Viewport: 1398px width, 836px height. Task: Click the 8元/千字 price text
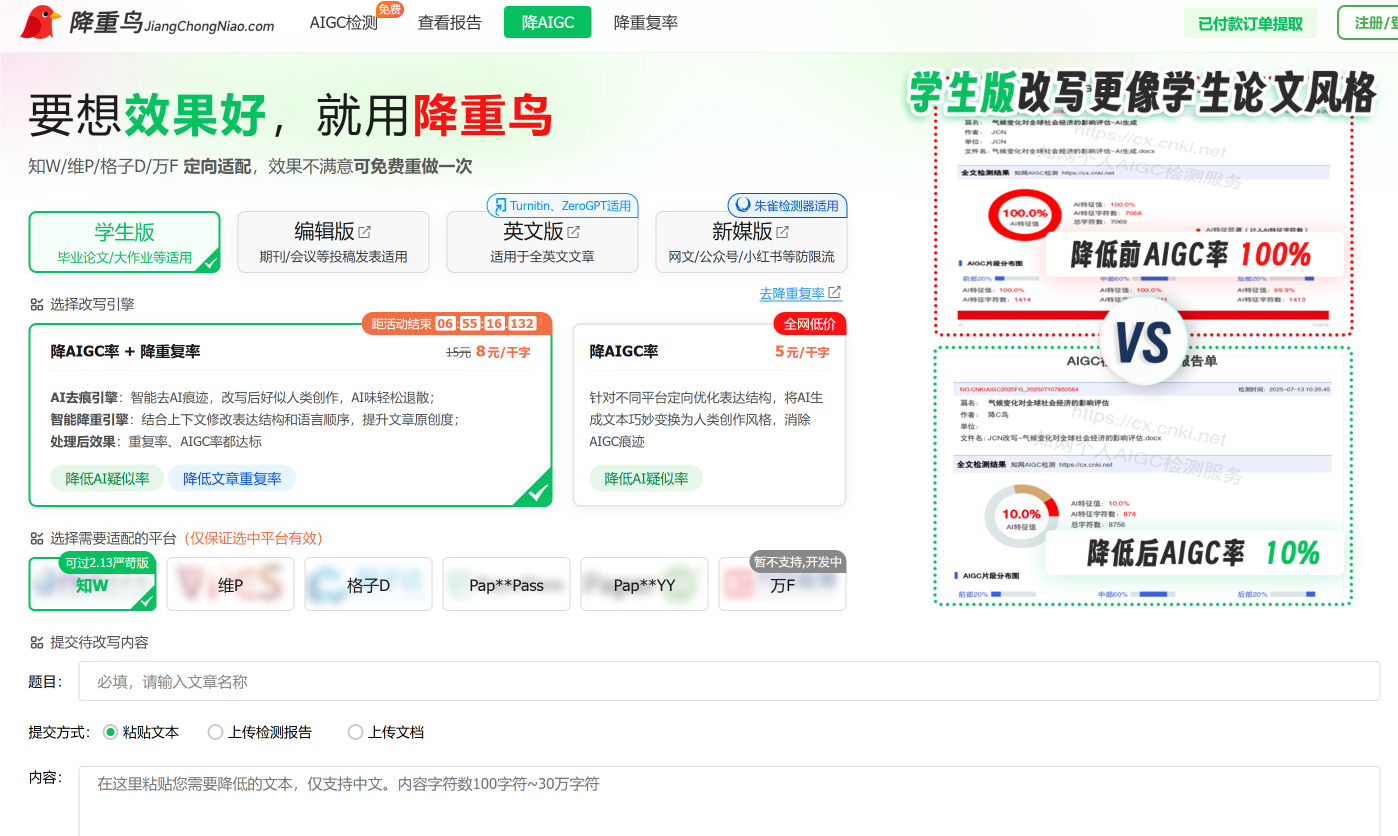tap(503, 352)
